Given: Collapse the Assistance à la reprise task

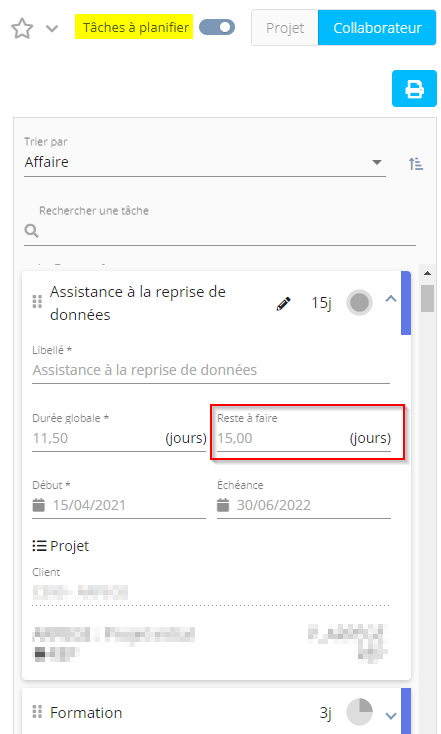Looking at the screenshot, I should pos(391,299).
